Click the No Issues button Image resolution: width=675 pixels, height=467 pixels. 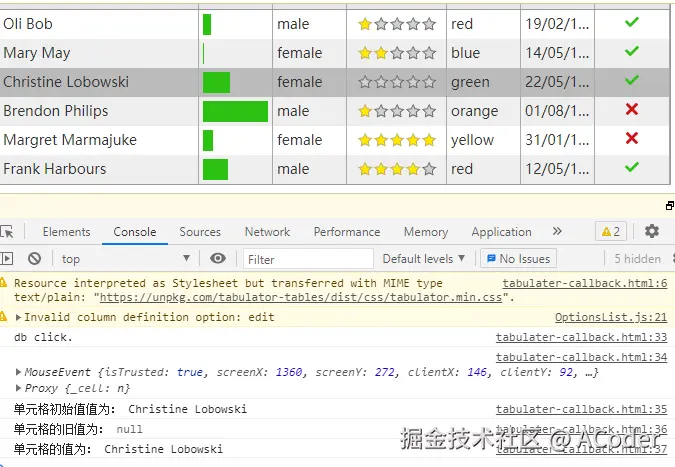point(518,259)
